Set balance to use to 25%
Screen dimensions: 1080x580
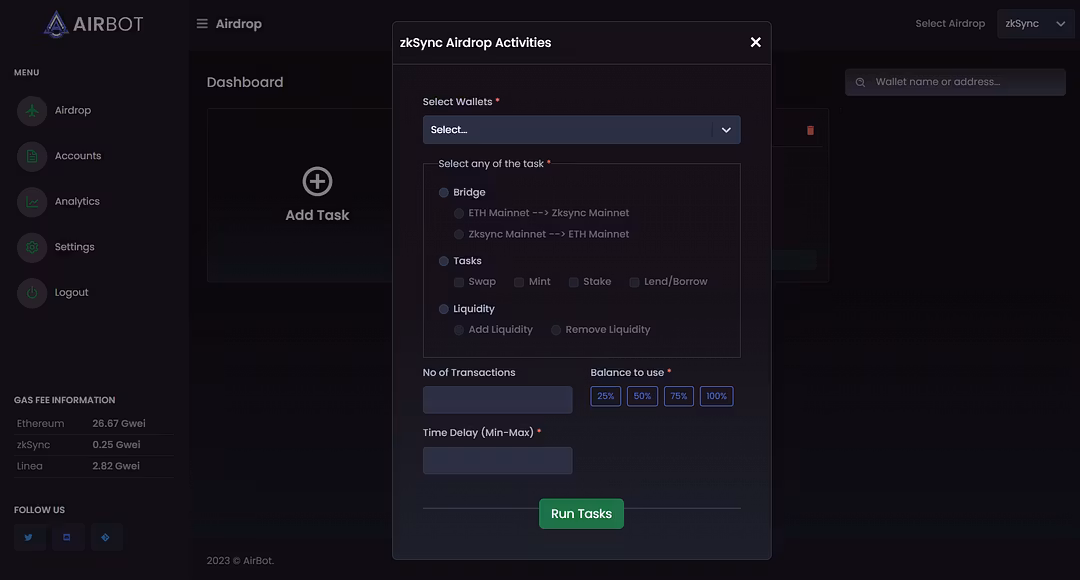click(x=605, y=396)
